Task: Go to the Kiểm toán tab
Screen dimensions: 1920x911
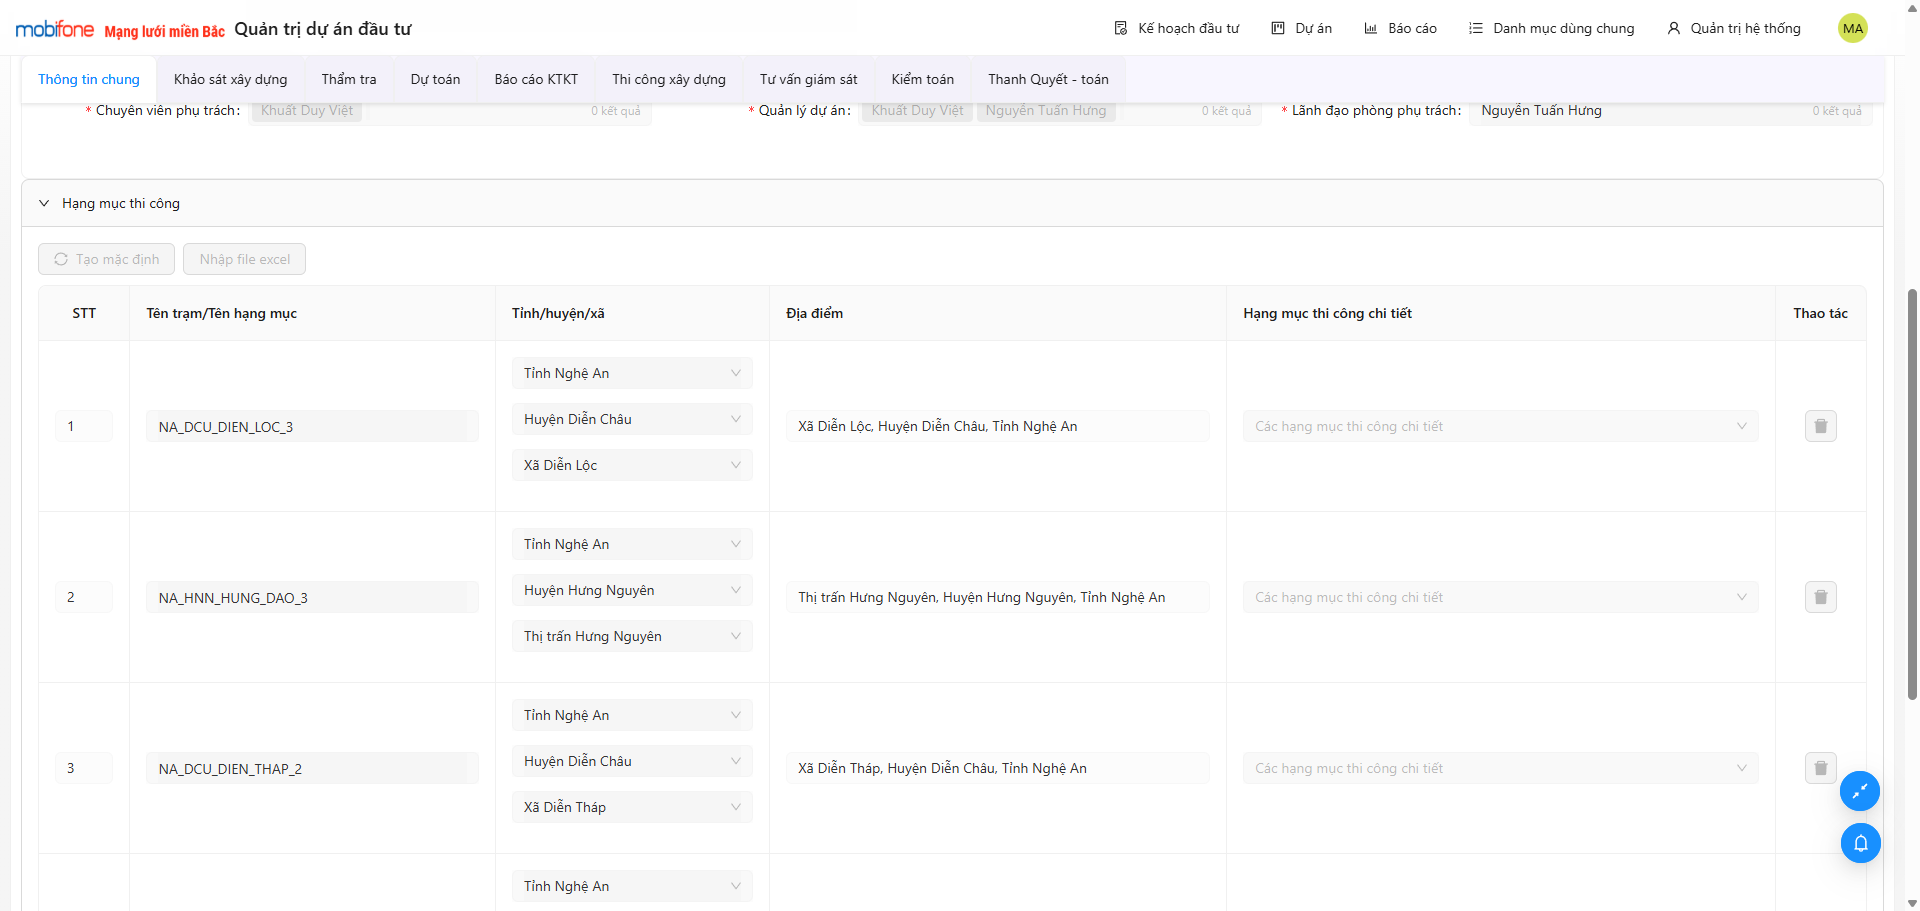Action: pos(922,79)
